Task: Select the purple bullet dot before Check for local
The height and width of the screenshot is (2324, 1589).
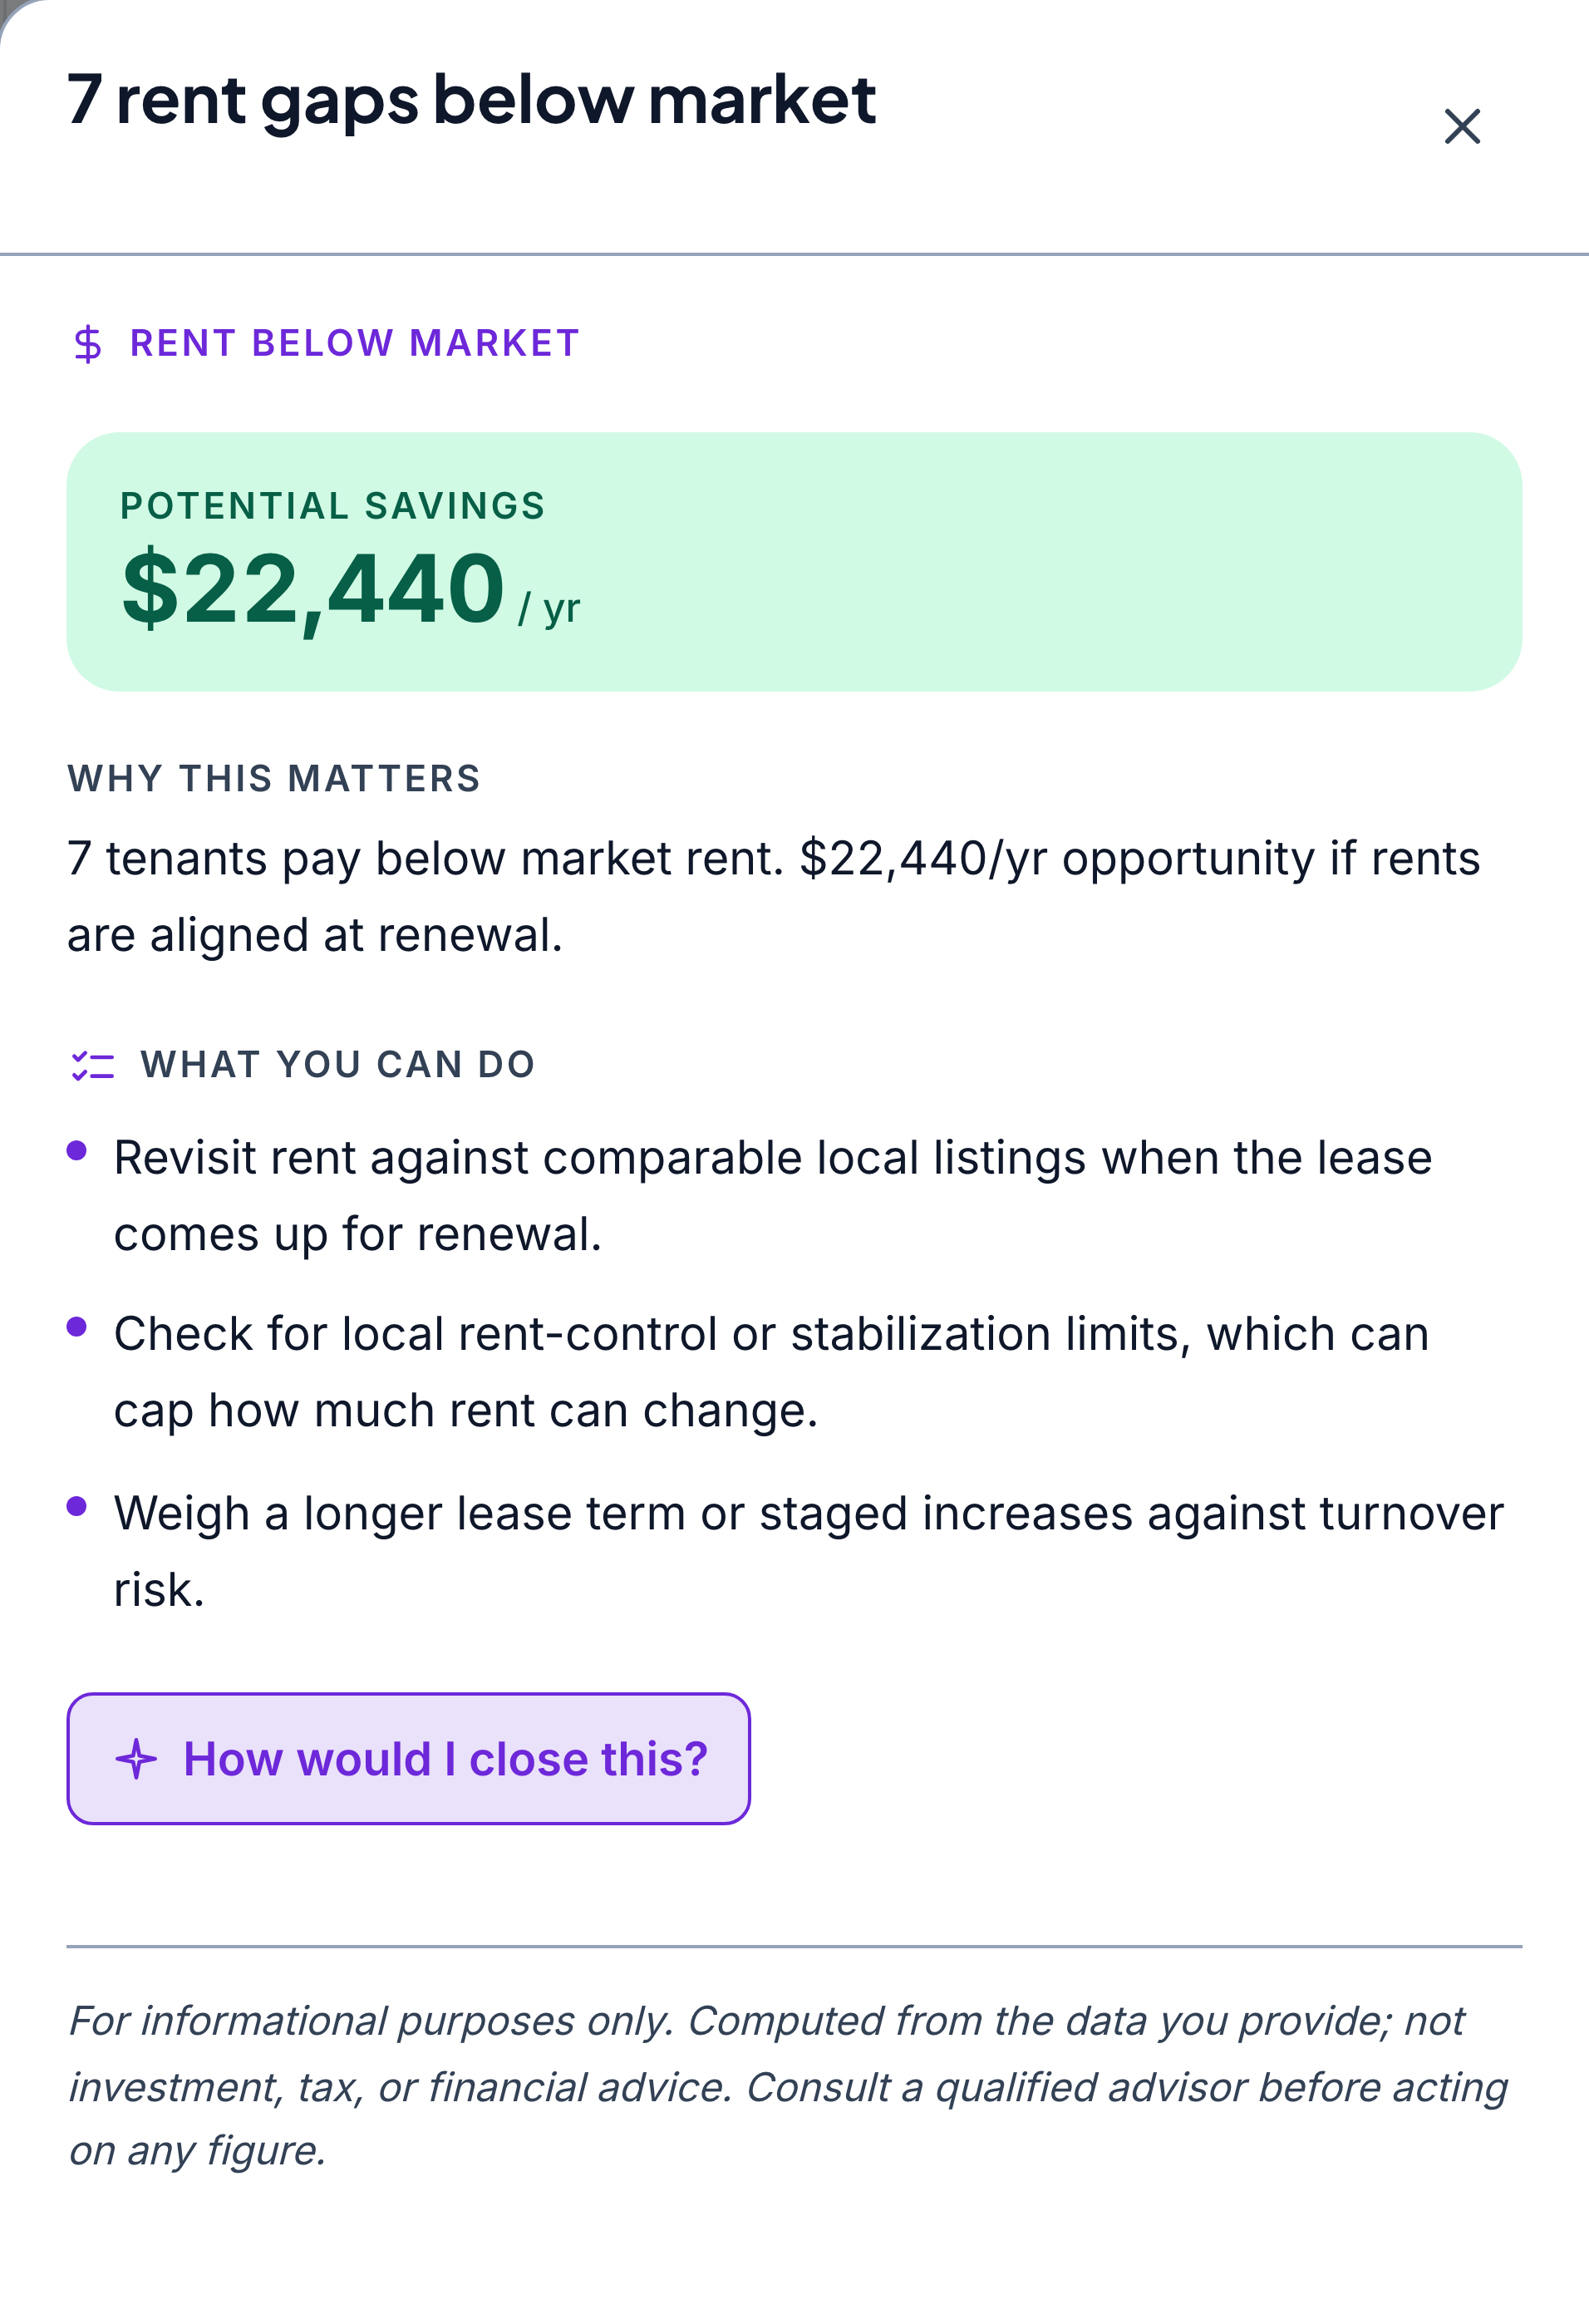Action: (x=77, y=1326)
